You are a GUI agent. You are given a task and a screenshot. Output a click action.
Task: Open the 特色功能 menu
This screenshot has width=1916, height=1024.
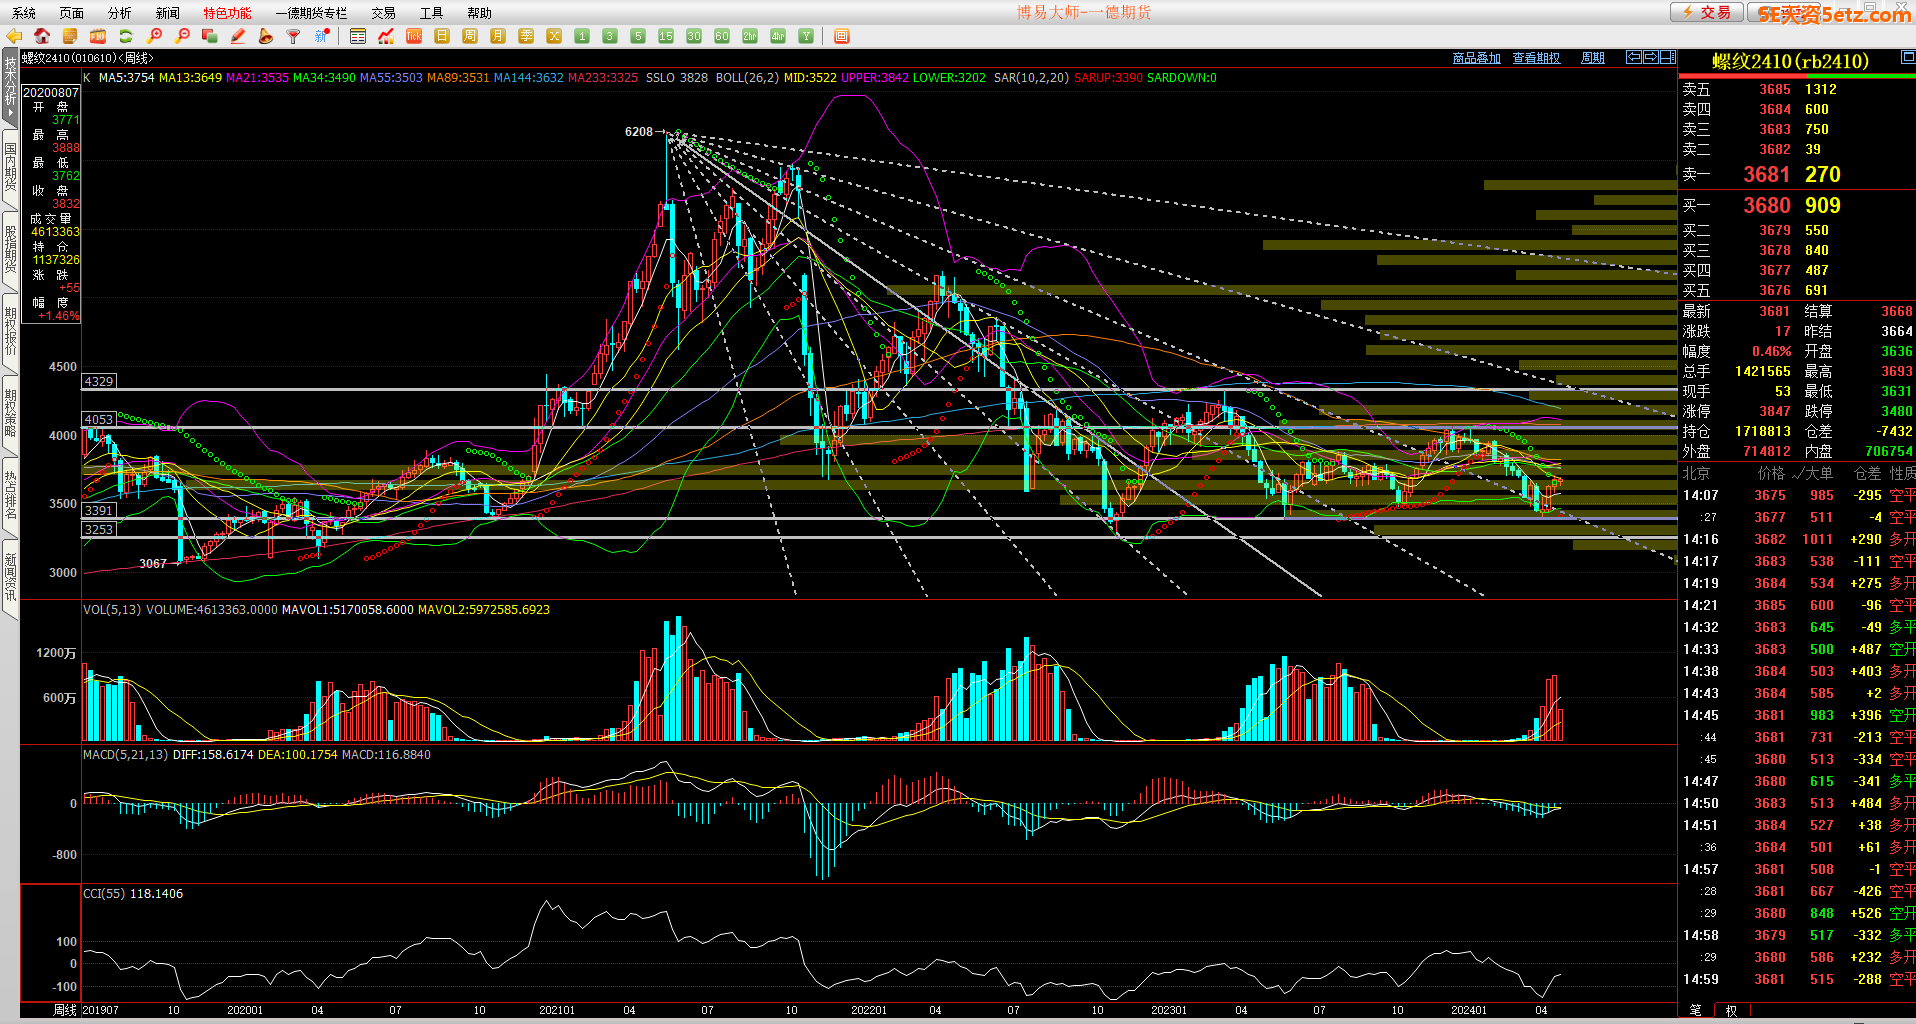point(227,13)
